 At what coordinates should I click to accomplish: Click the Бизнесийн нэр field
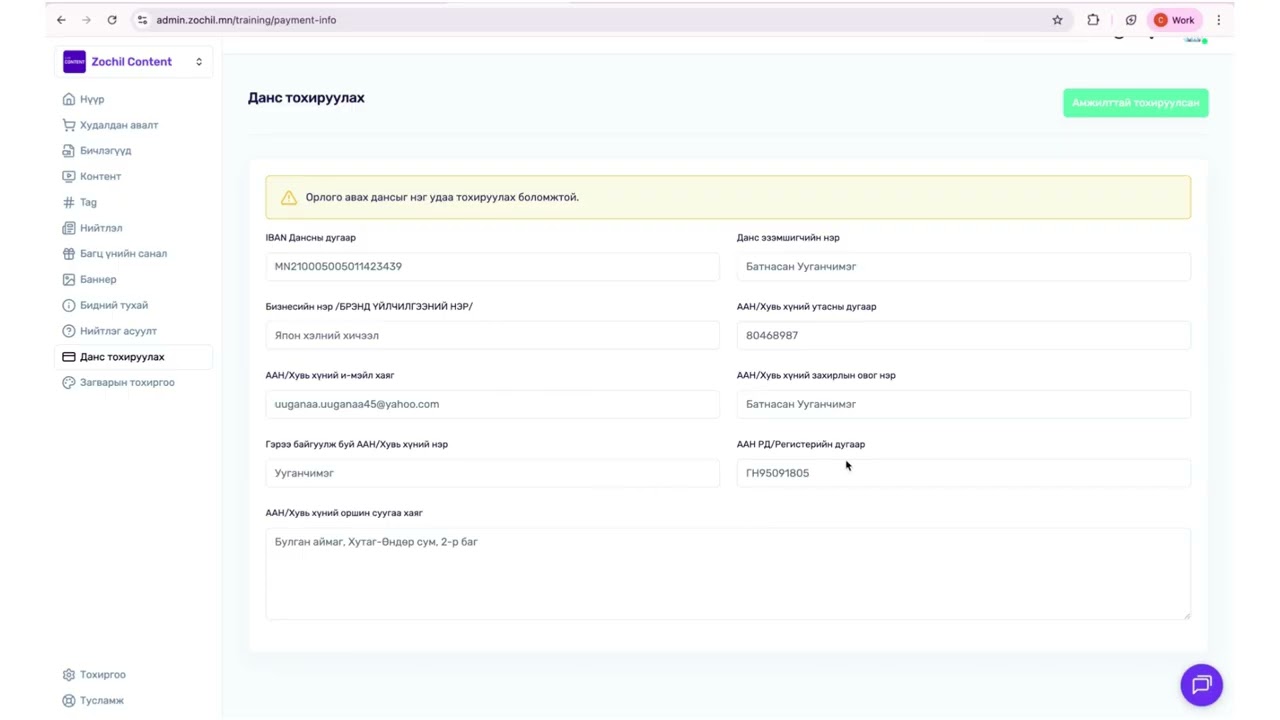pyautogui.click(x=492, y=335)
